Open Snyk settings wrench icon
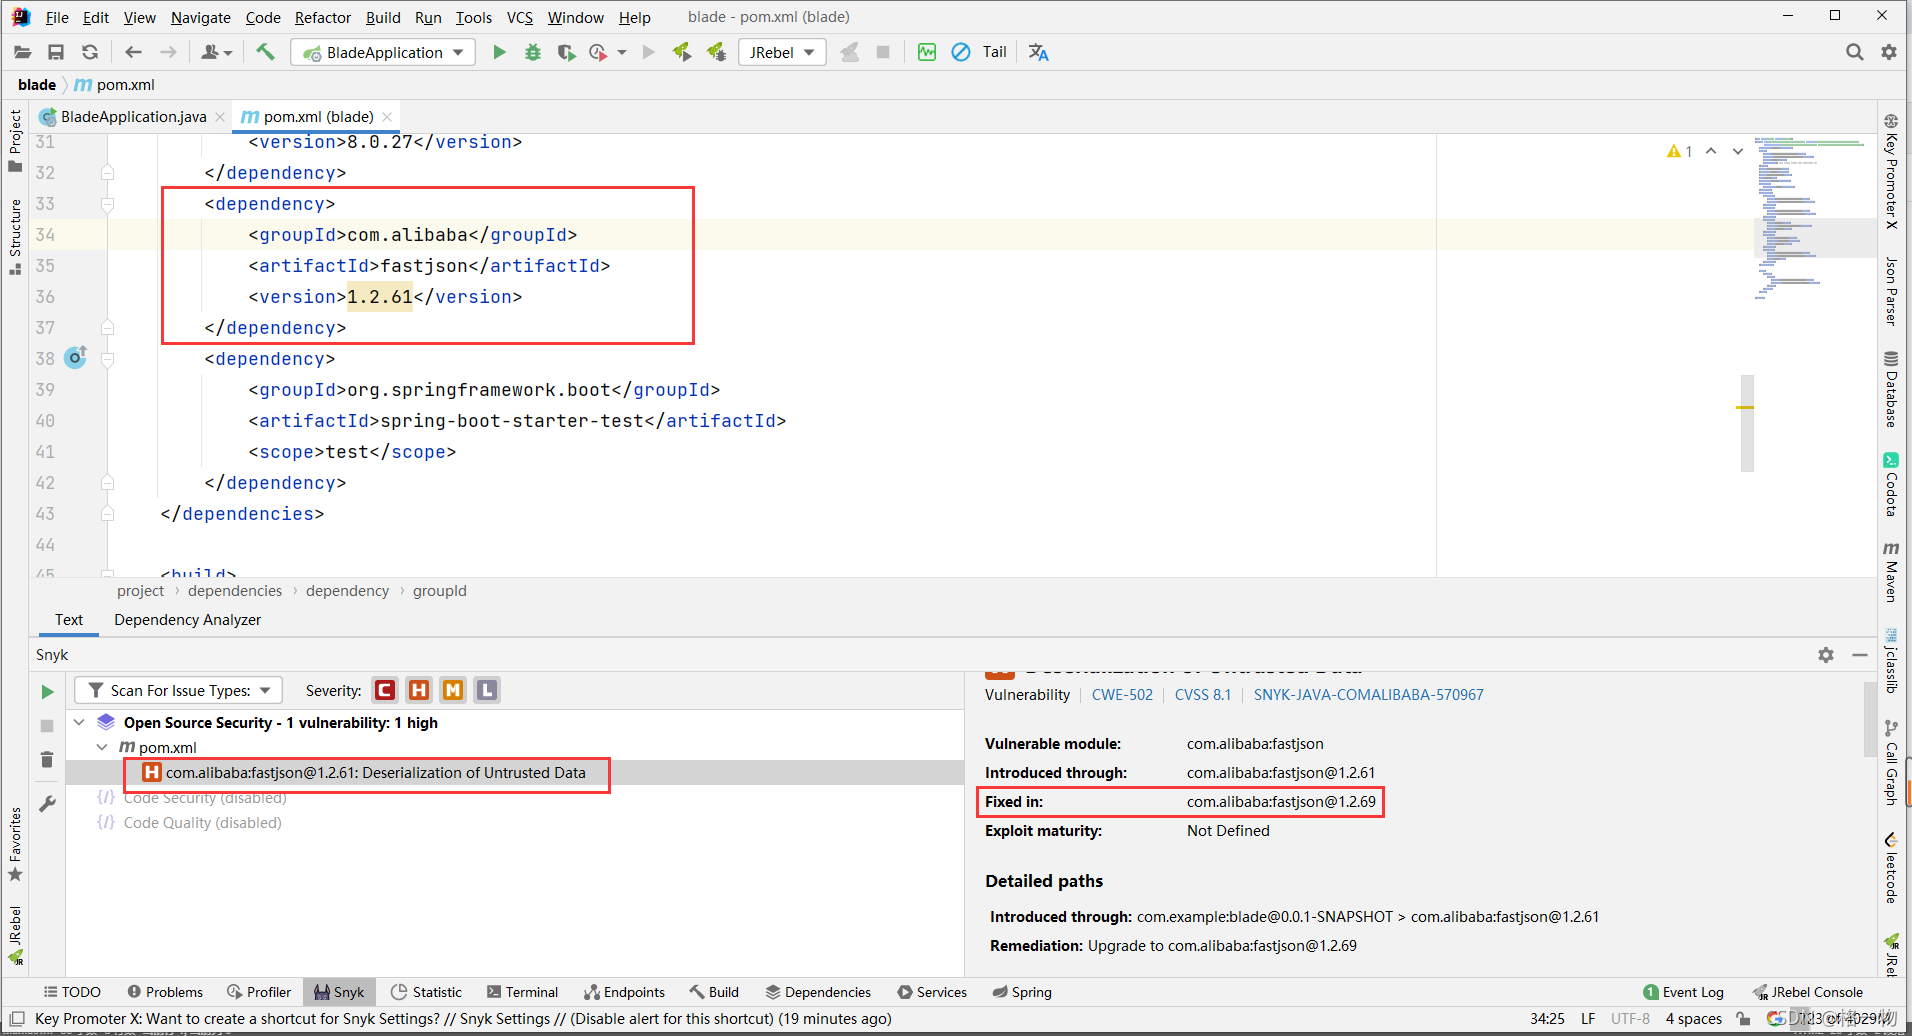 [47, 804]
